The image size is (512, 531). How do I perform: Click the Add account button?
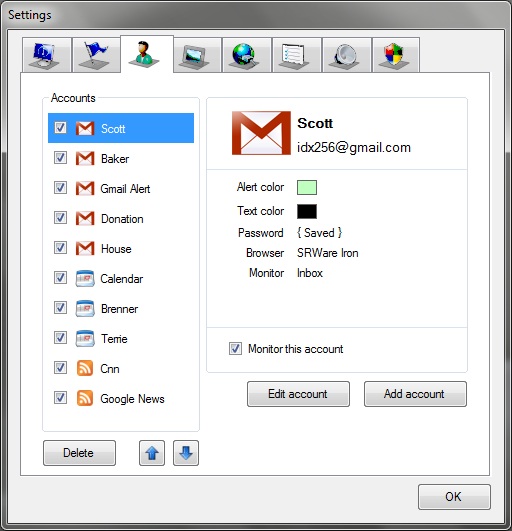coord(415,394)
